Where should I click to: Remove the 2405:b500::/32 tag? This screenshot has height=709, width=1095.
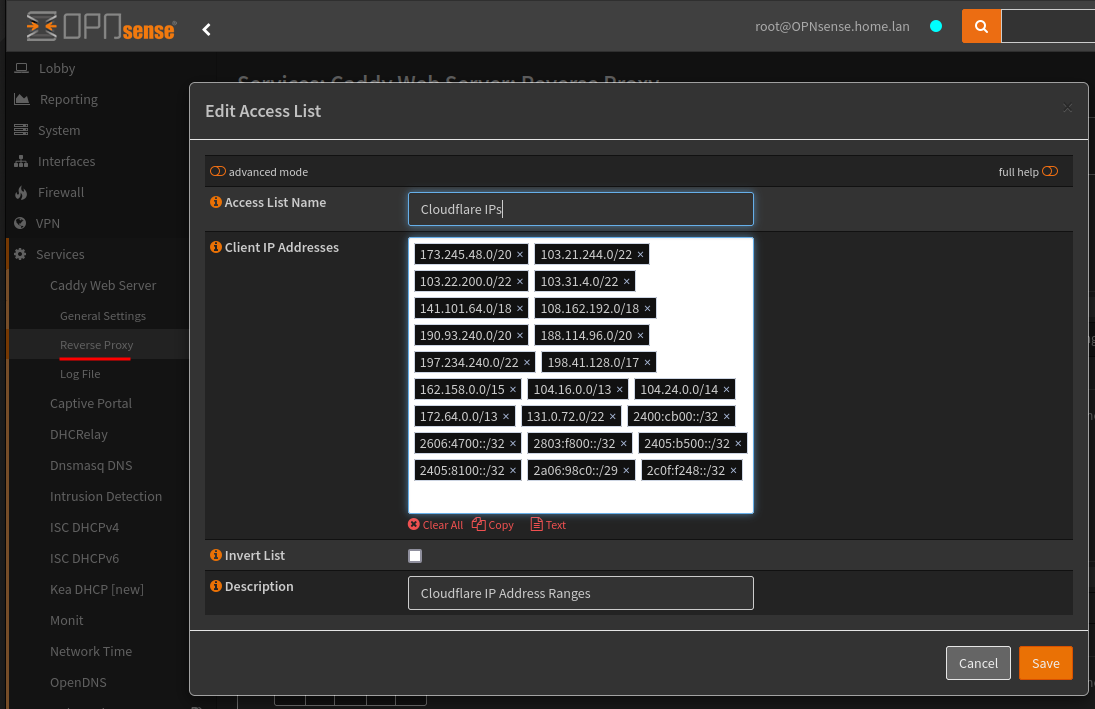coord(738,444)
